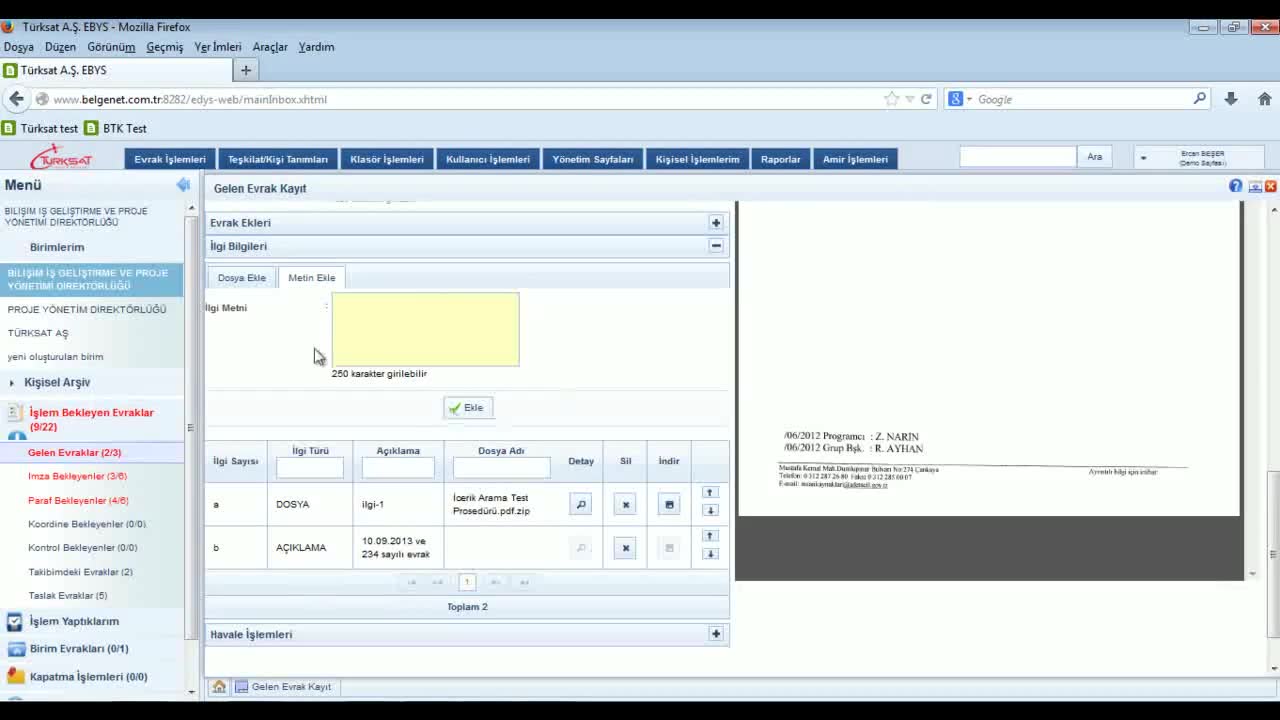1280x720 pixels.
Task: Collapse the left Menü panel arrow
Action: click(x=183, y=185)
